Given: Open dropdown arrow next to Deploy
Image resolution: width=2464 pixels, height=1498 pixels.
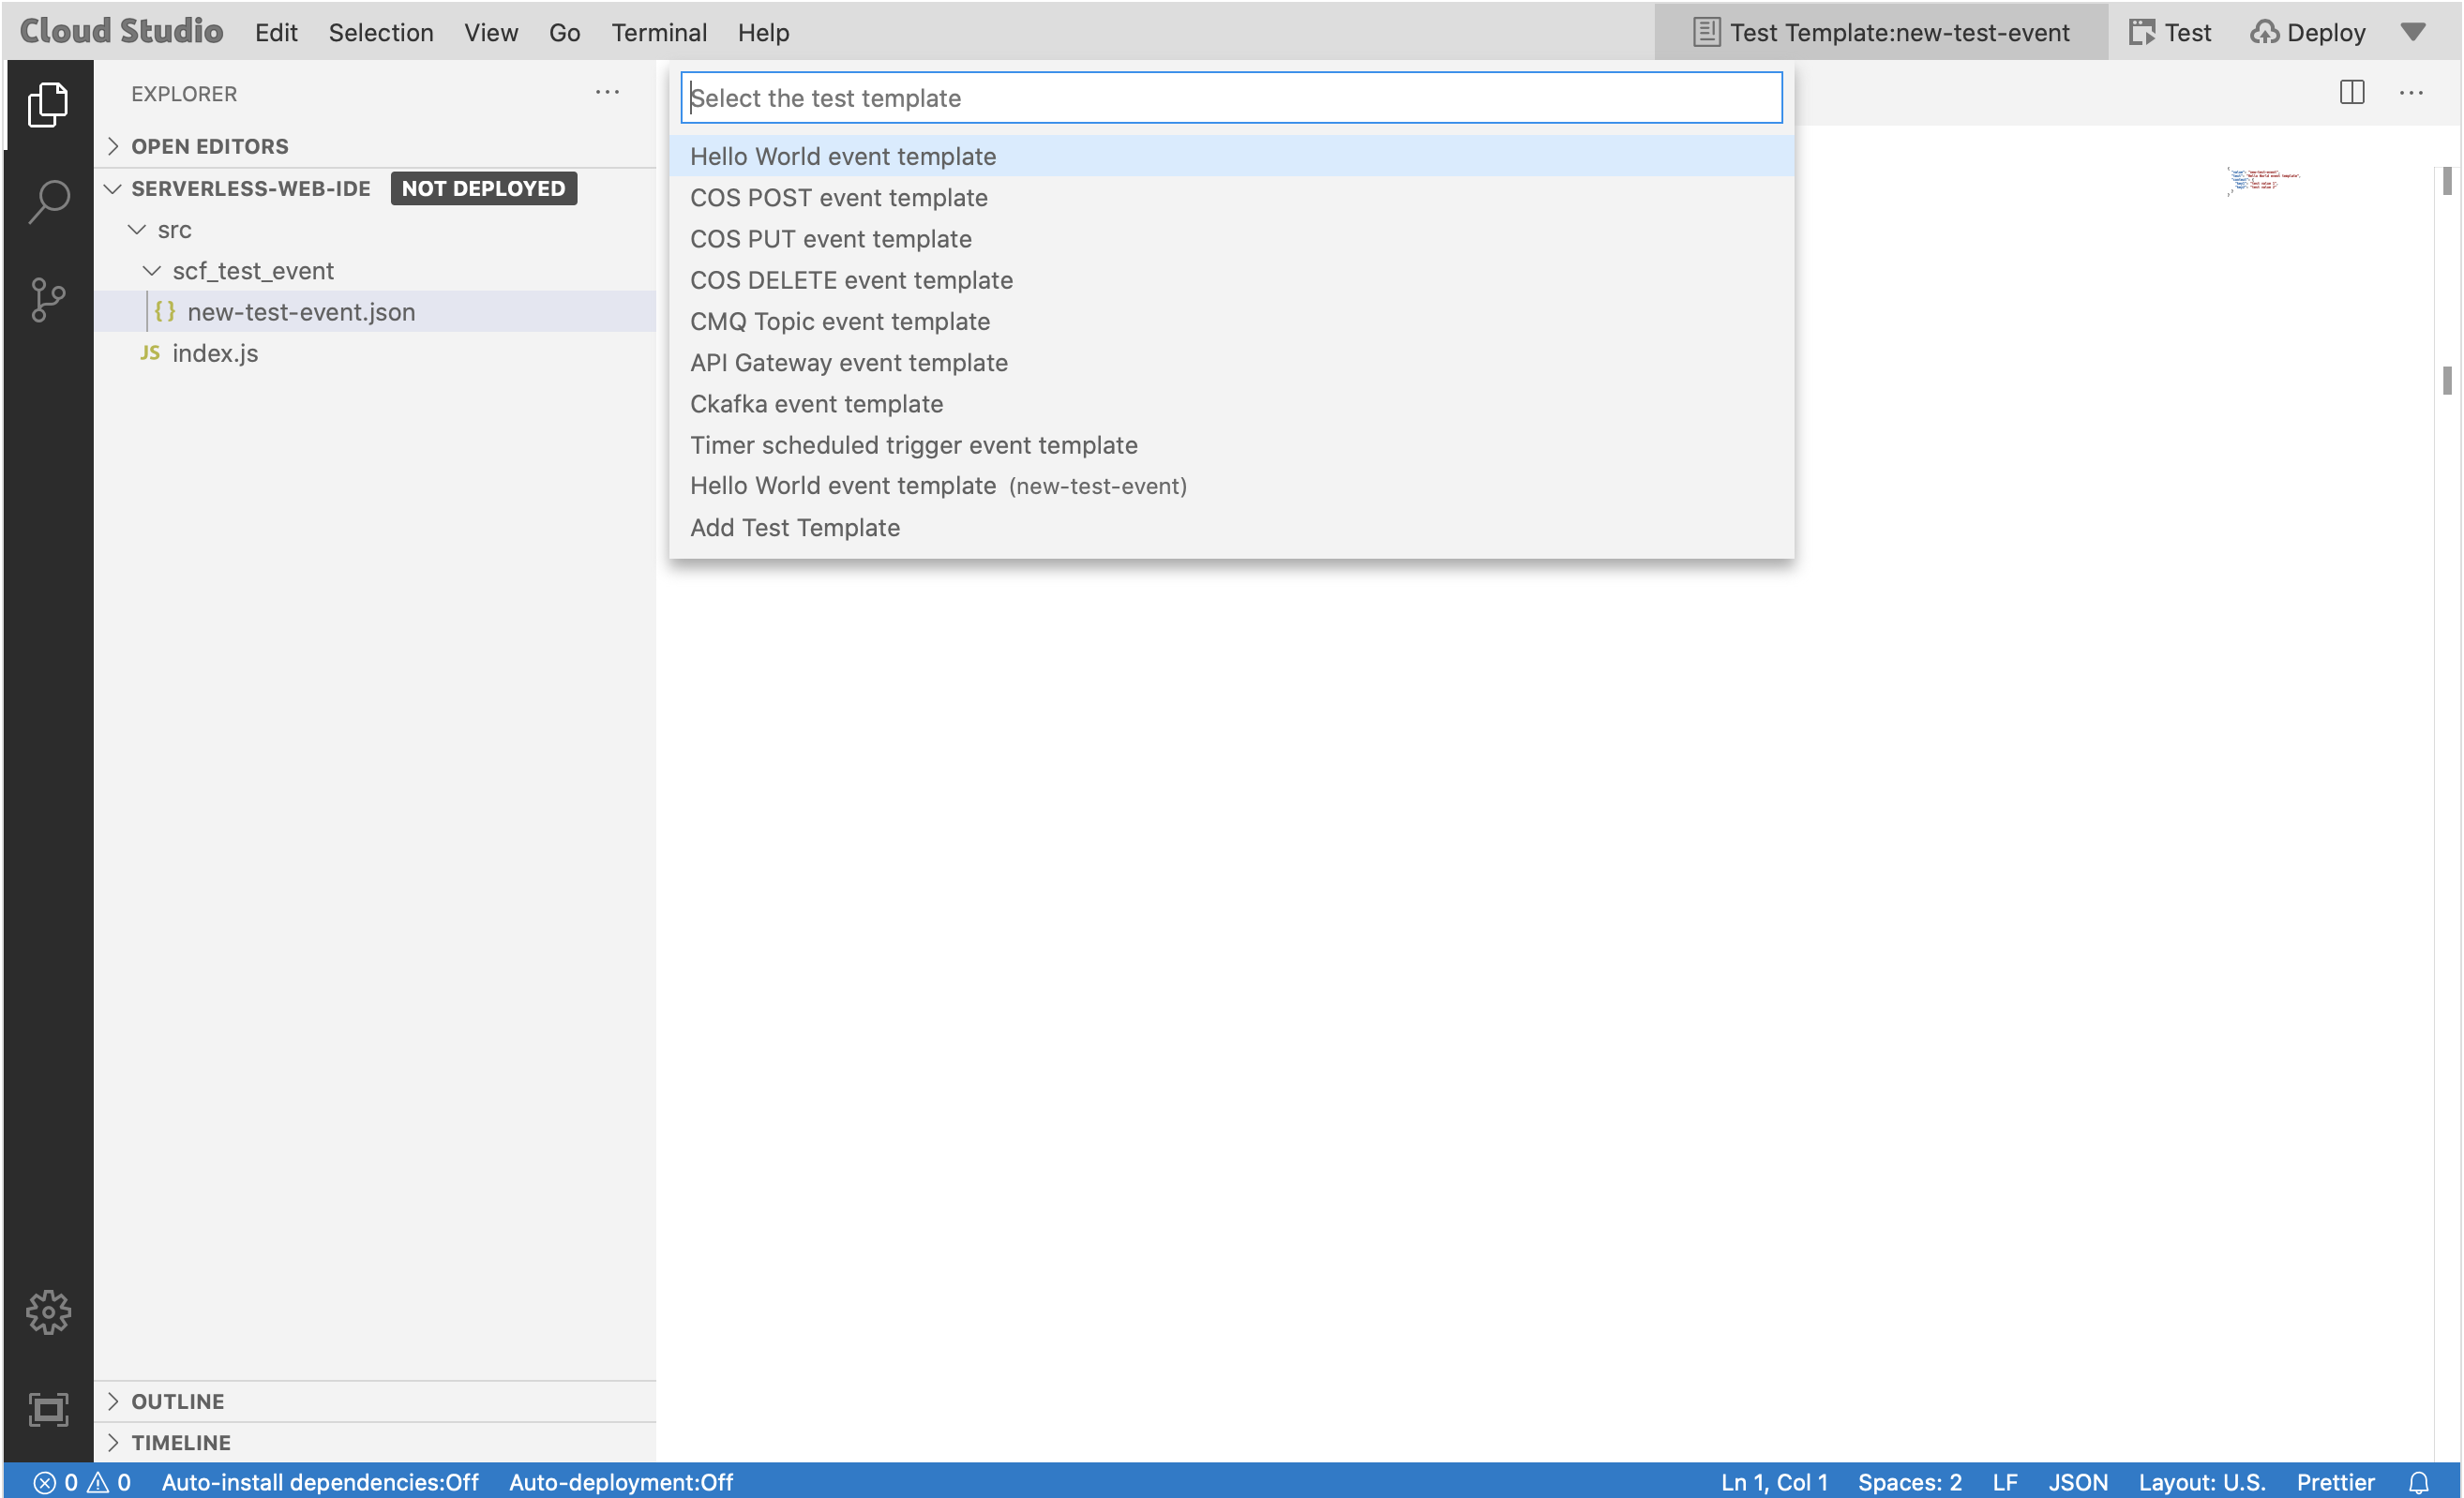Looking at the screenshot, I should click(x=2413, y=33).
